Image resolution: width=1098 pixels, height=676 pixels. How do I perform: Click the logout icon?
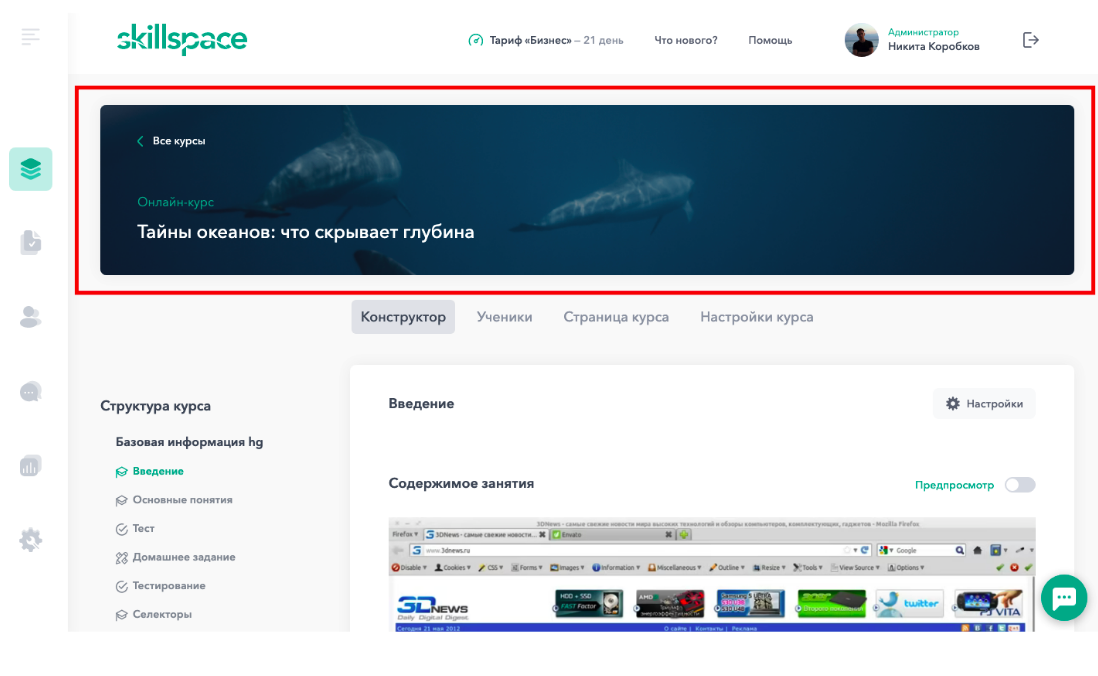(1030, 40)
